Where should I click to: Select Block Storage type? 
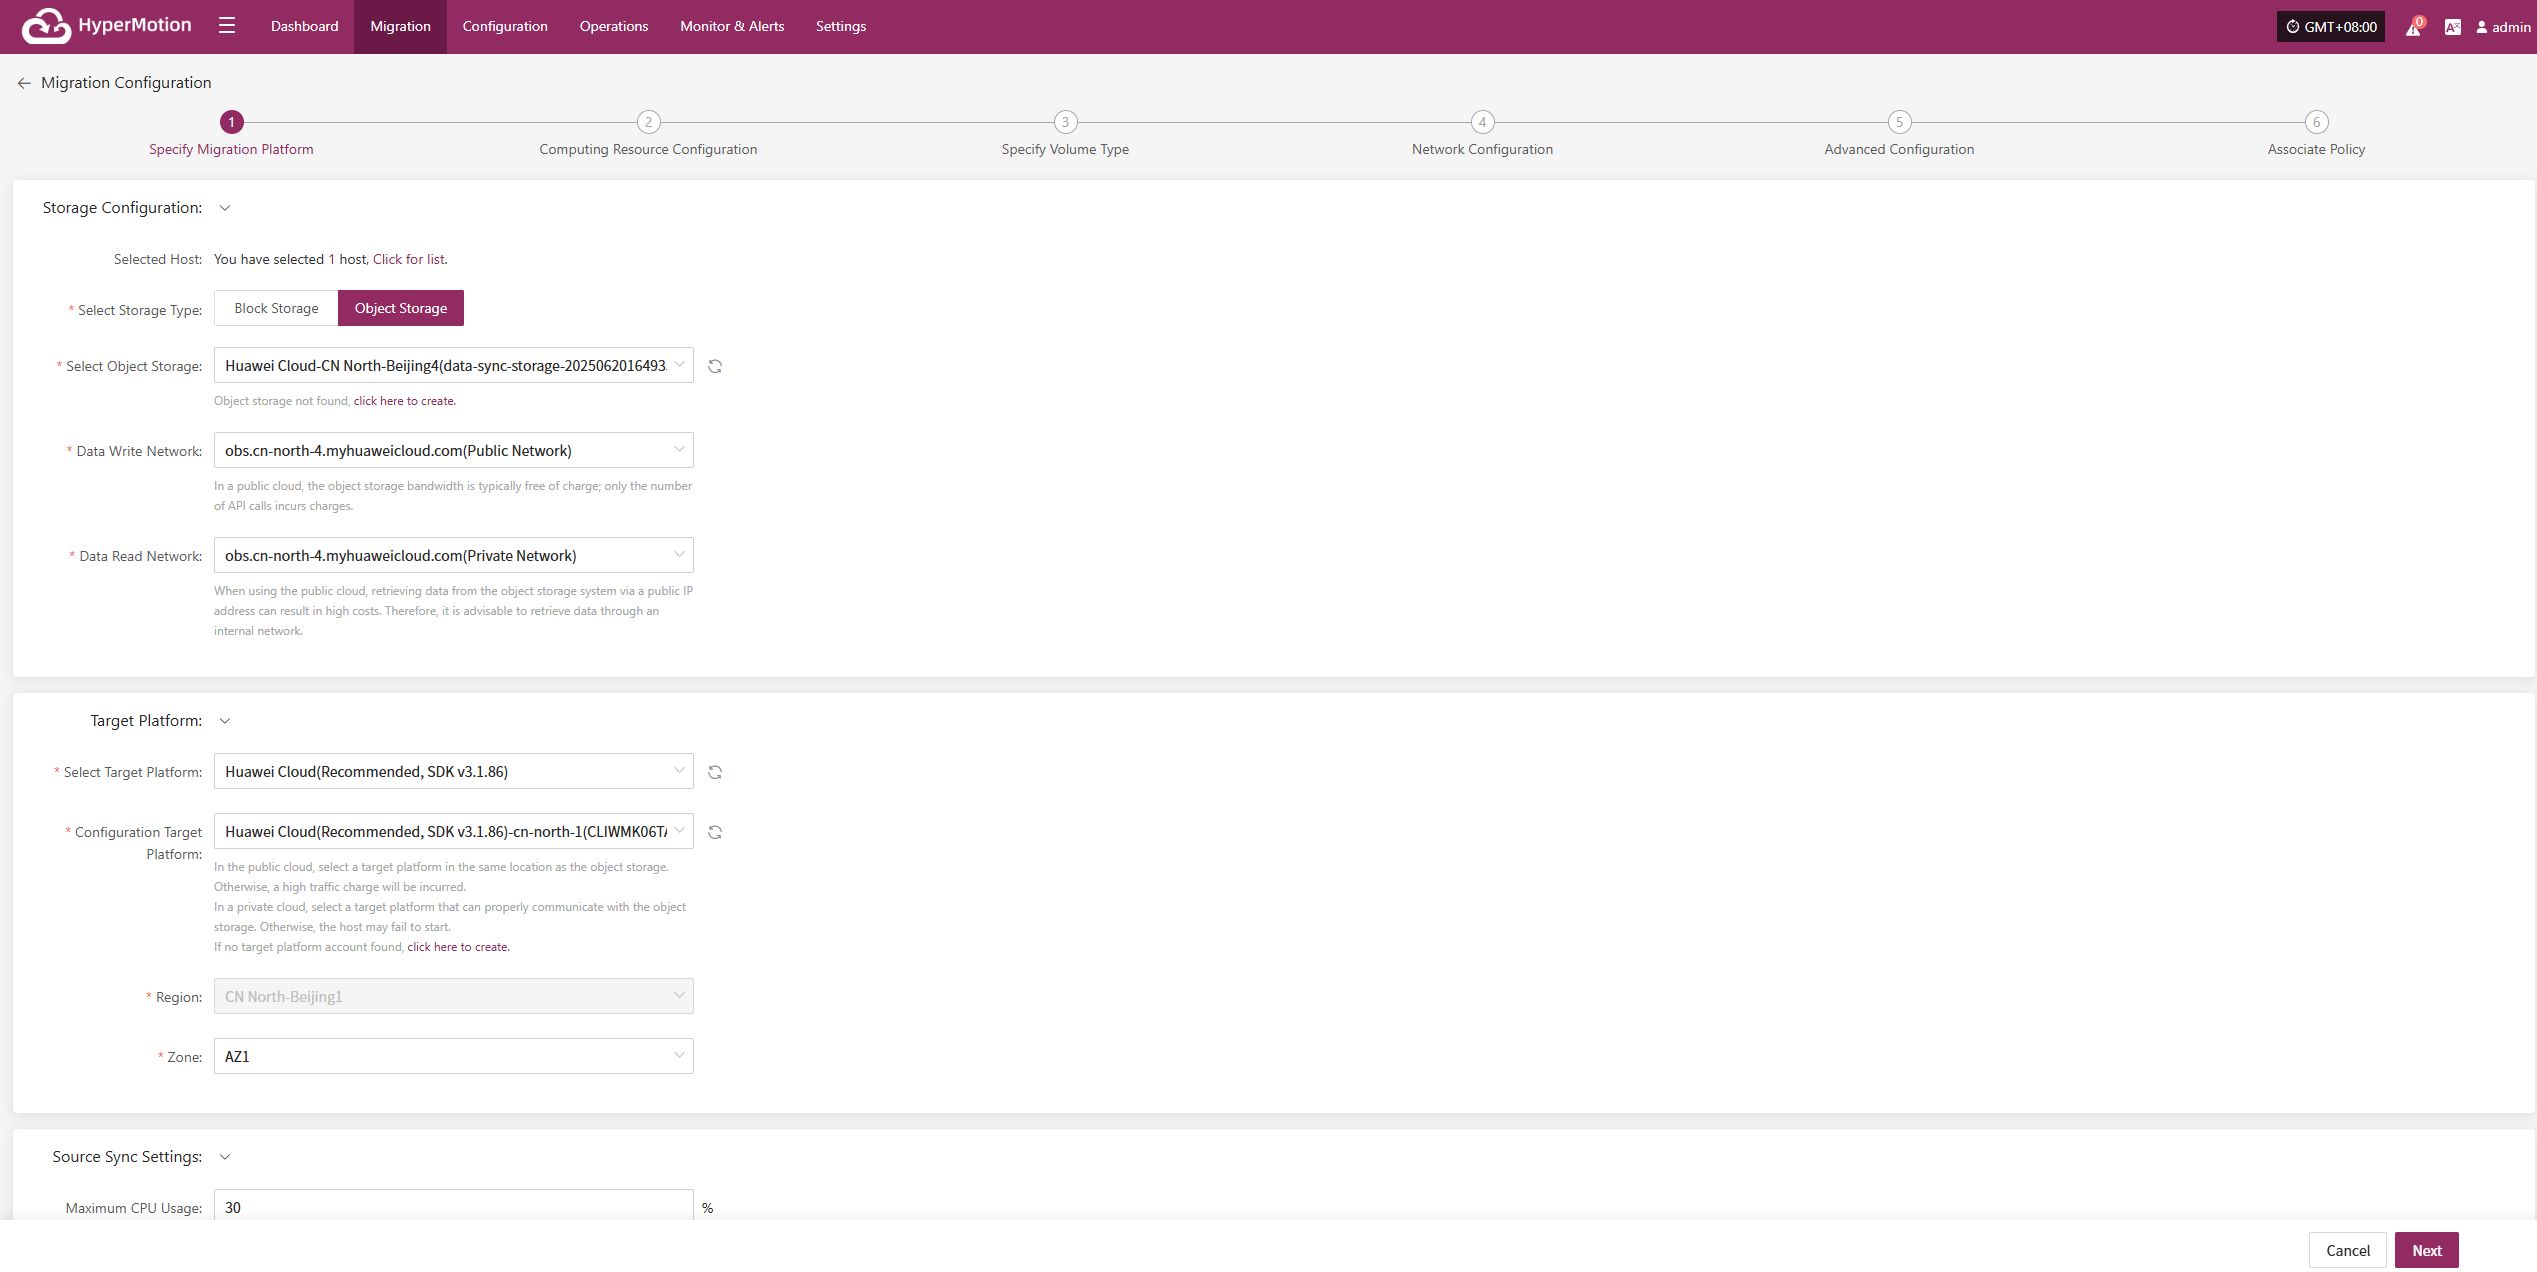tap(276, 308)
